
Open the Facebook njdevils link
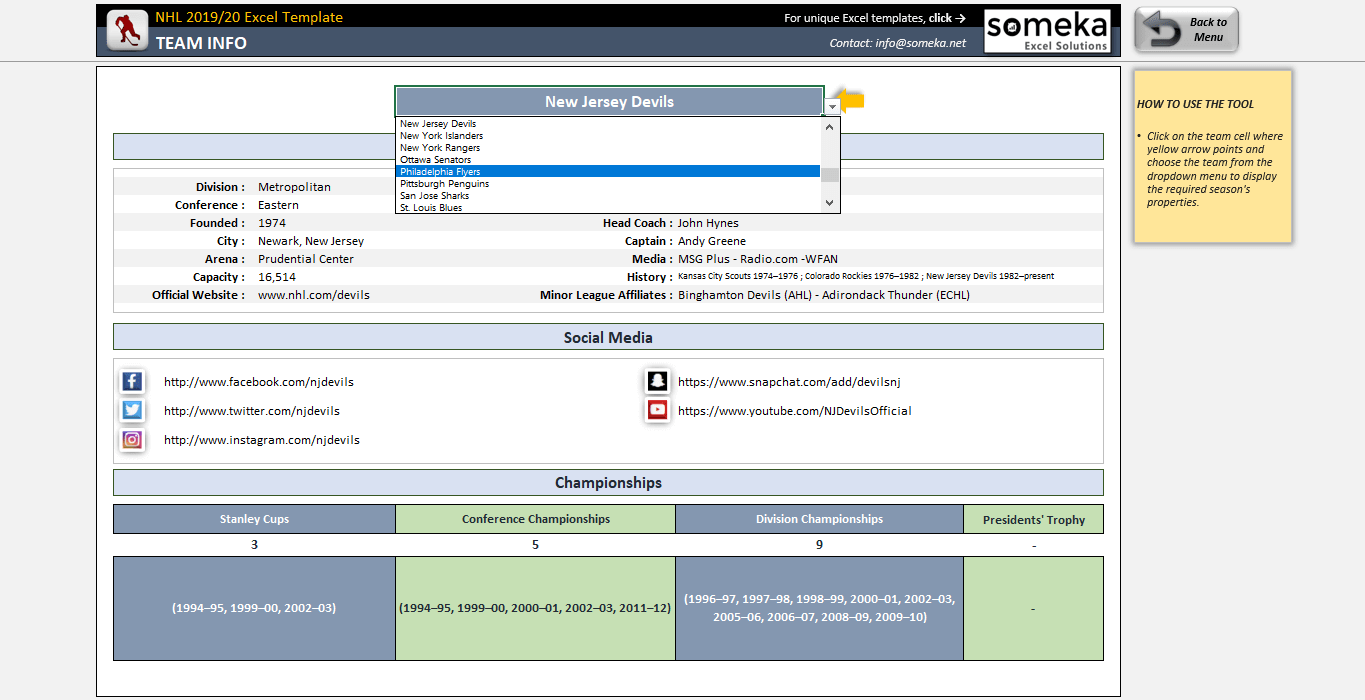tap(258, 382)
